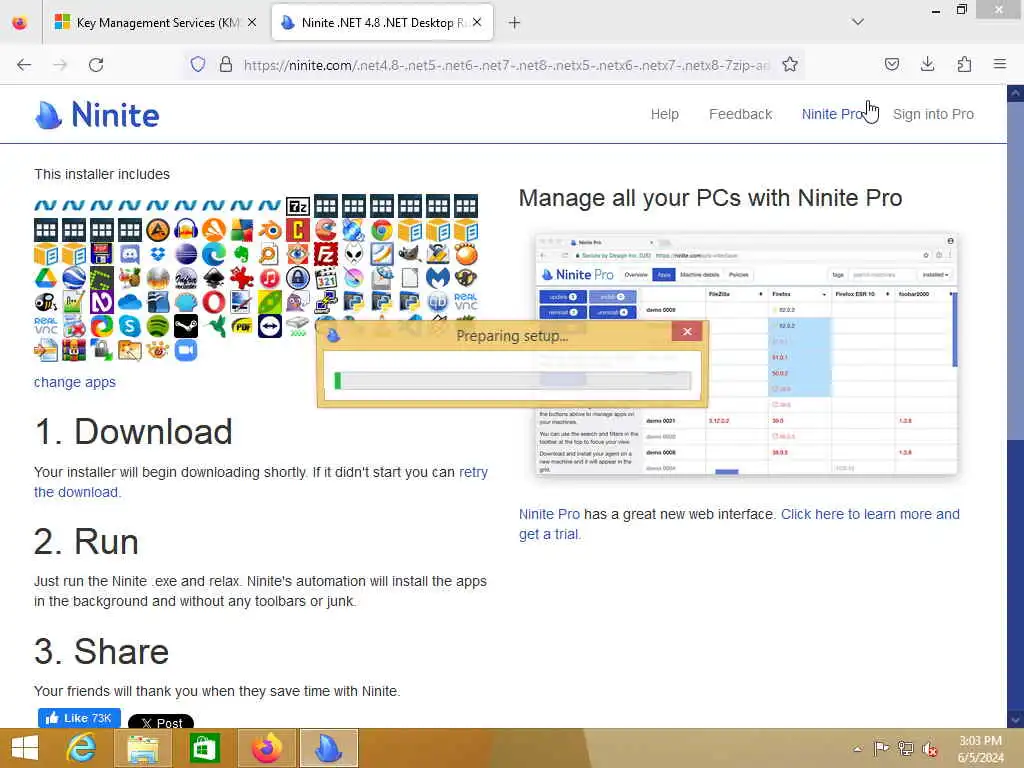Open Ninite Pro in the header
Viewport: 1024px width, 768px height.
pyautogui.click(x=833, y=114)
